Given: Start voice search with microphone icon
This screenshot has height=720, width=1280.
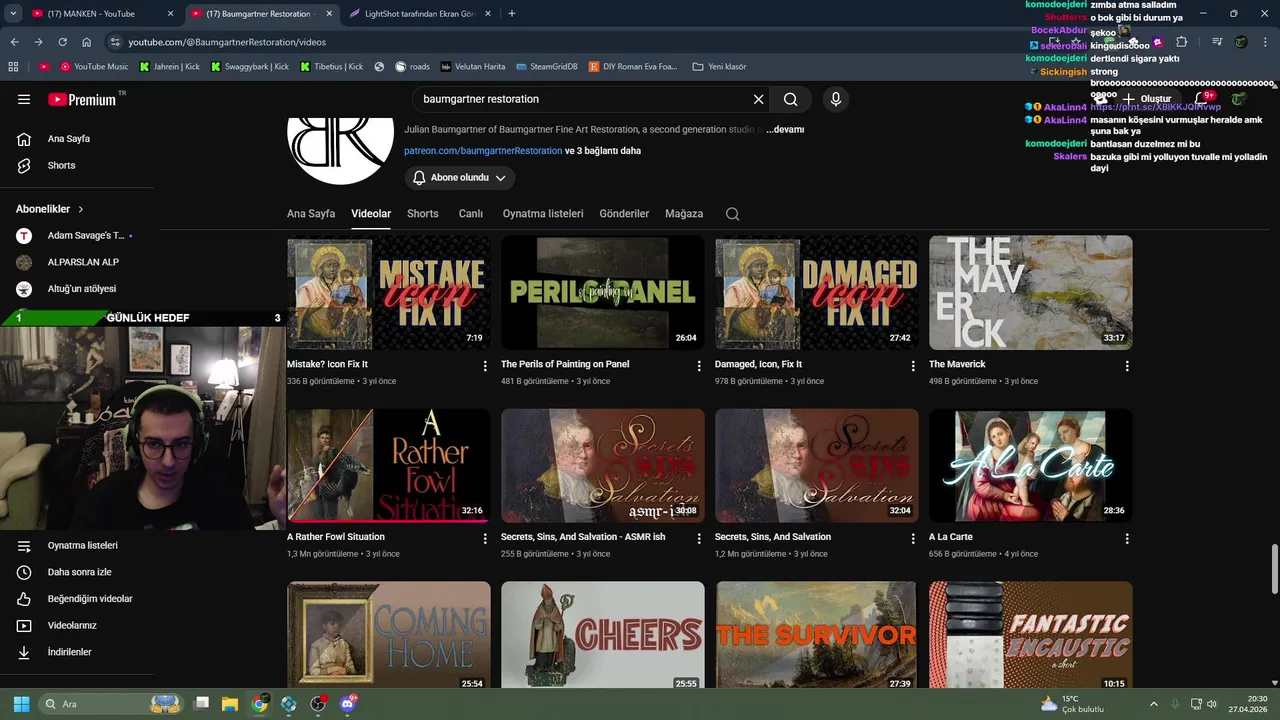Looking at the screenshot, I should (x=836, y=99).
